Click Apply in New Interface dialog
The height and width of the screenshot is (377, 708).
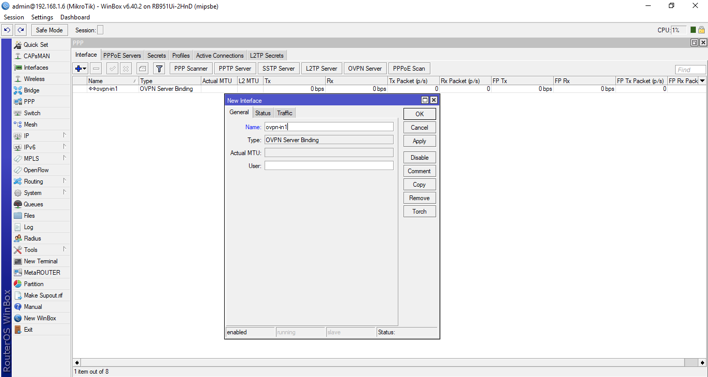point(419,141)
